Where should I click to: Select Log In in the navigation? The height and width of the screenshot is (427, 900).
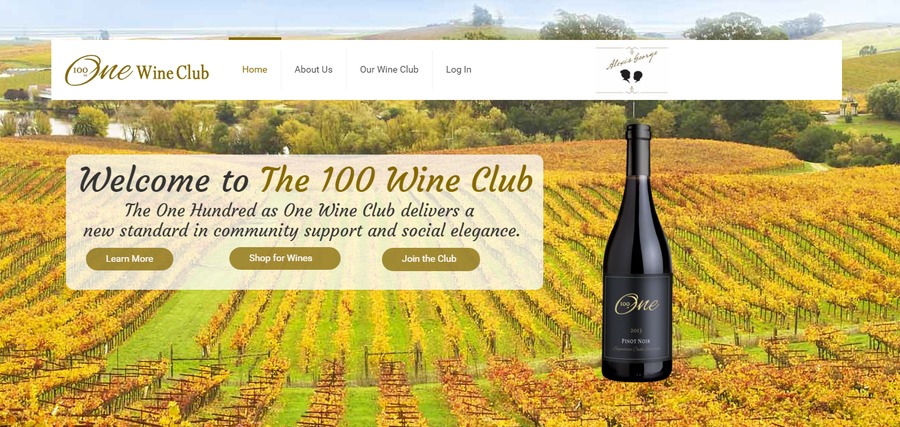pyautogui.click(x=459, y=69)
